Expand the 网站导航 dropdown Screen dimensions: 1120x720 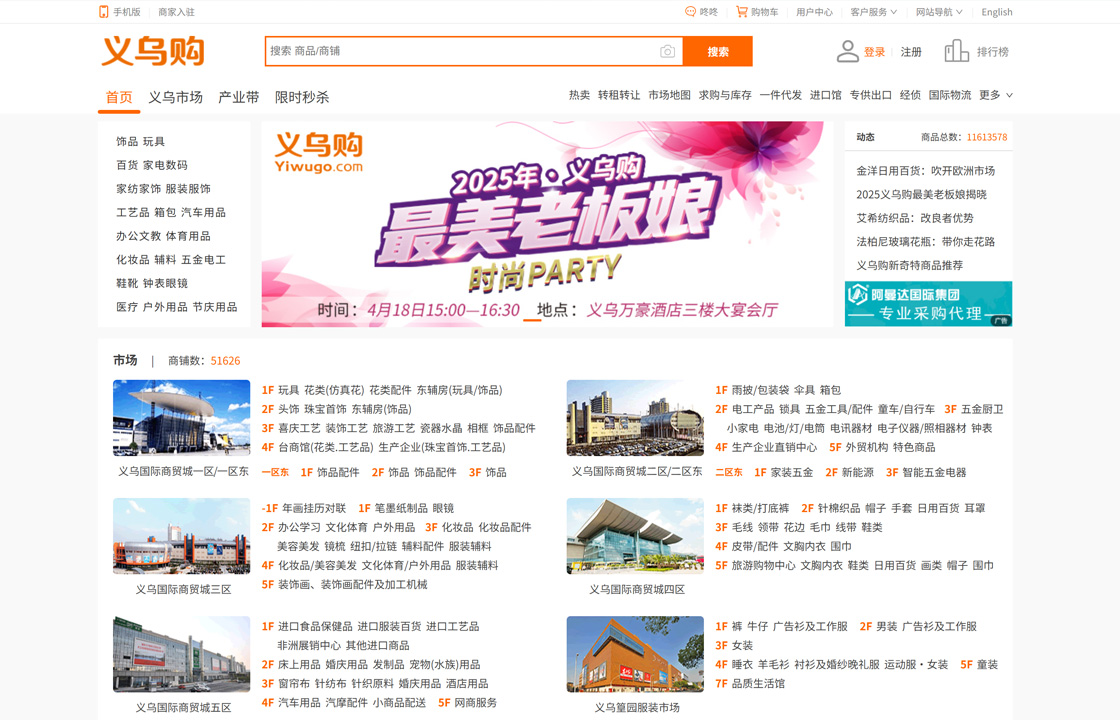tap(939, 12)
